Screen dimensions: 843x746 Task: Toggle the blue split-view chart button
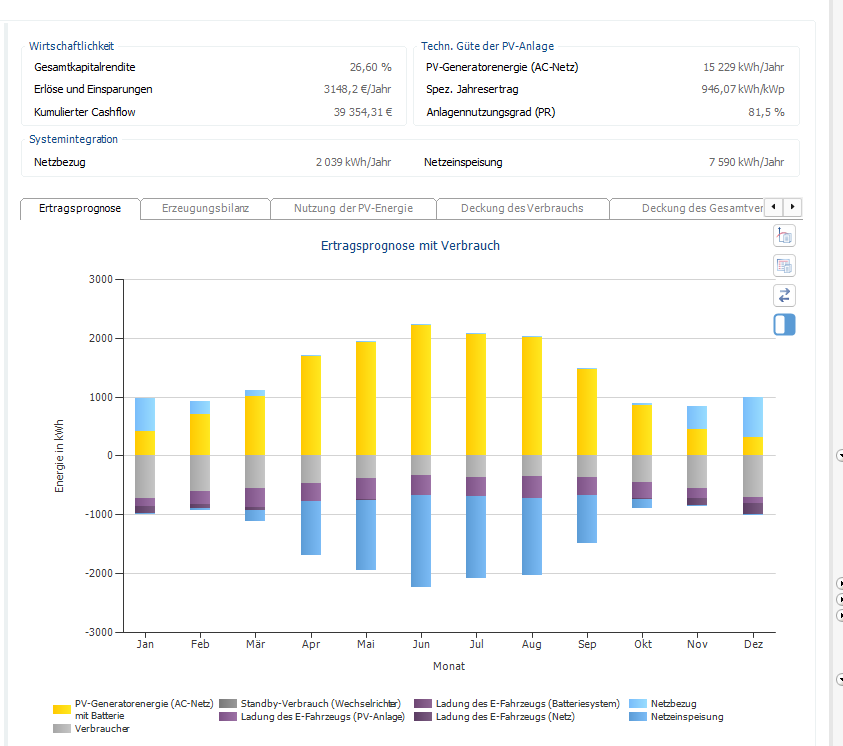(x=784, y=325)
